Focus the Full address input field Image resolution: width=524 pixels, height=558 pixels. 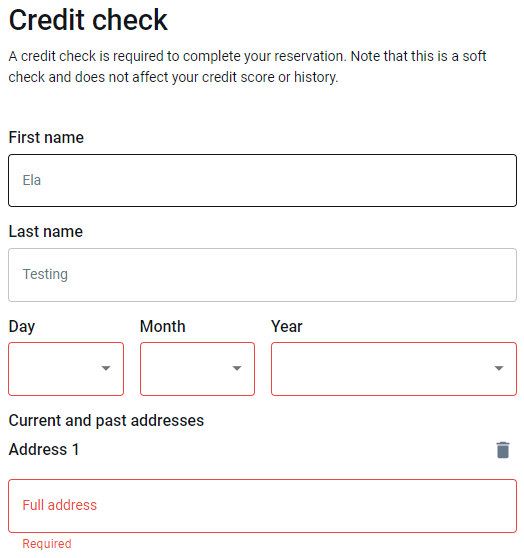point(262,506)
